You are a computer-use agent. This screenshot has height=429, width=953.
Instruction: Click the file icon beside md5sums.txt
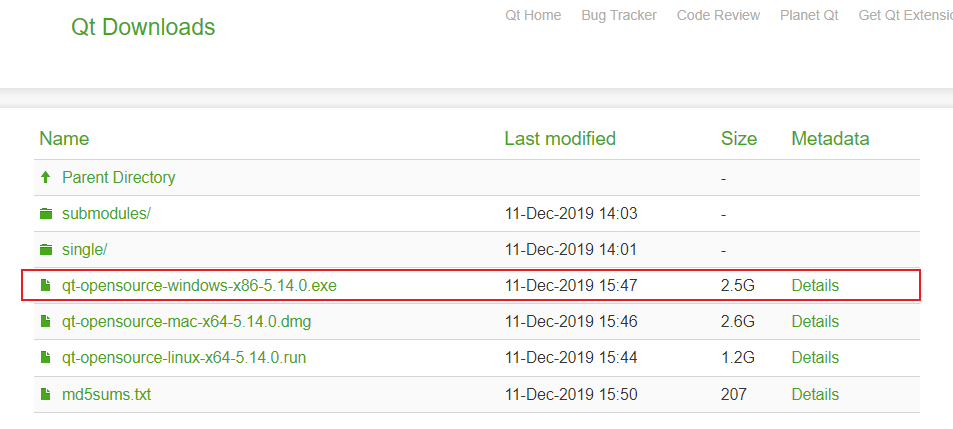(x=46, y=394)
